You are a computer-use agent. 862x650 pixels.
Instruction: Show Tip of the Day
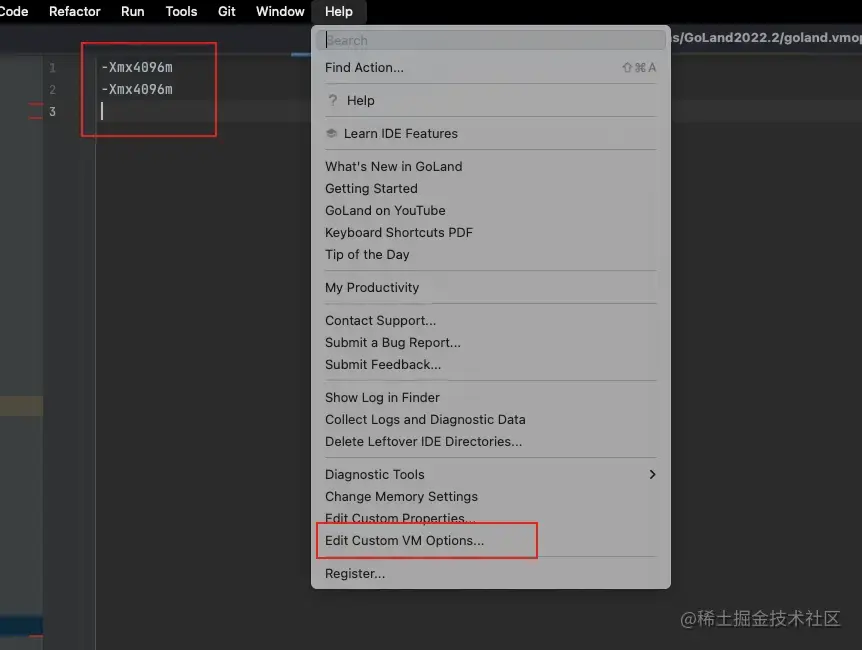pyautogui.click(x=490, y=255)
